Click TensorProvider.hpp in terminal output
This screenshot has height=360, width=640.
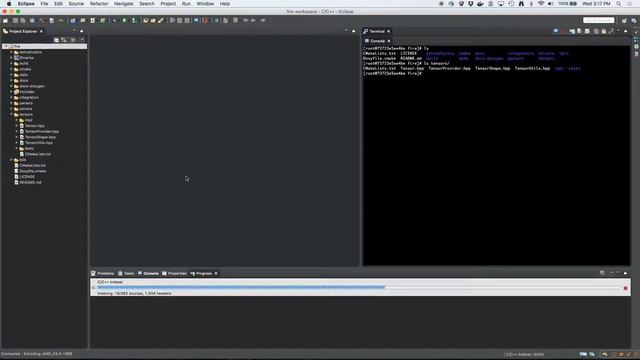pos(449,69)
